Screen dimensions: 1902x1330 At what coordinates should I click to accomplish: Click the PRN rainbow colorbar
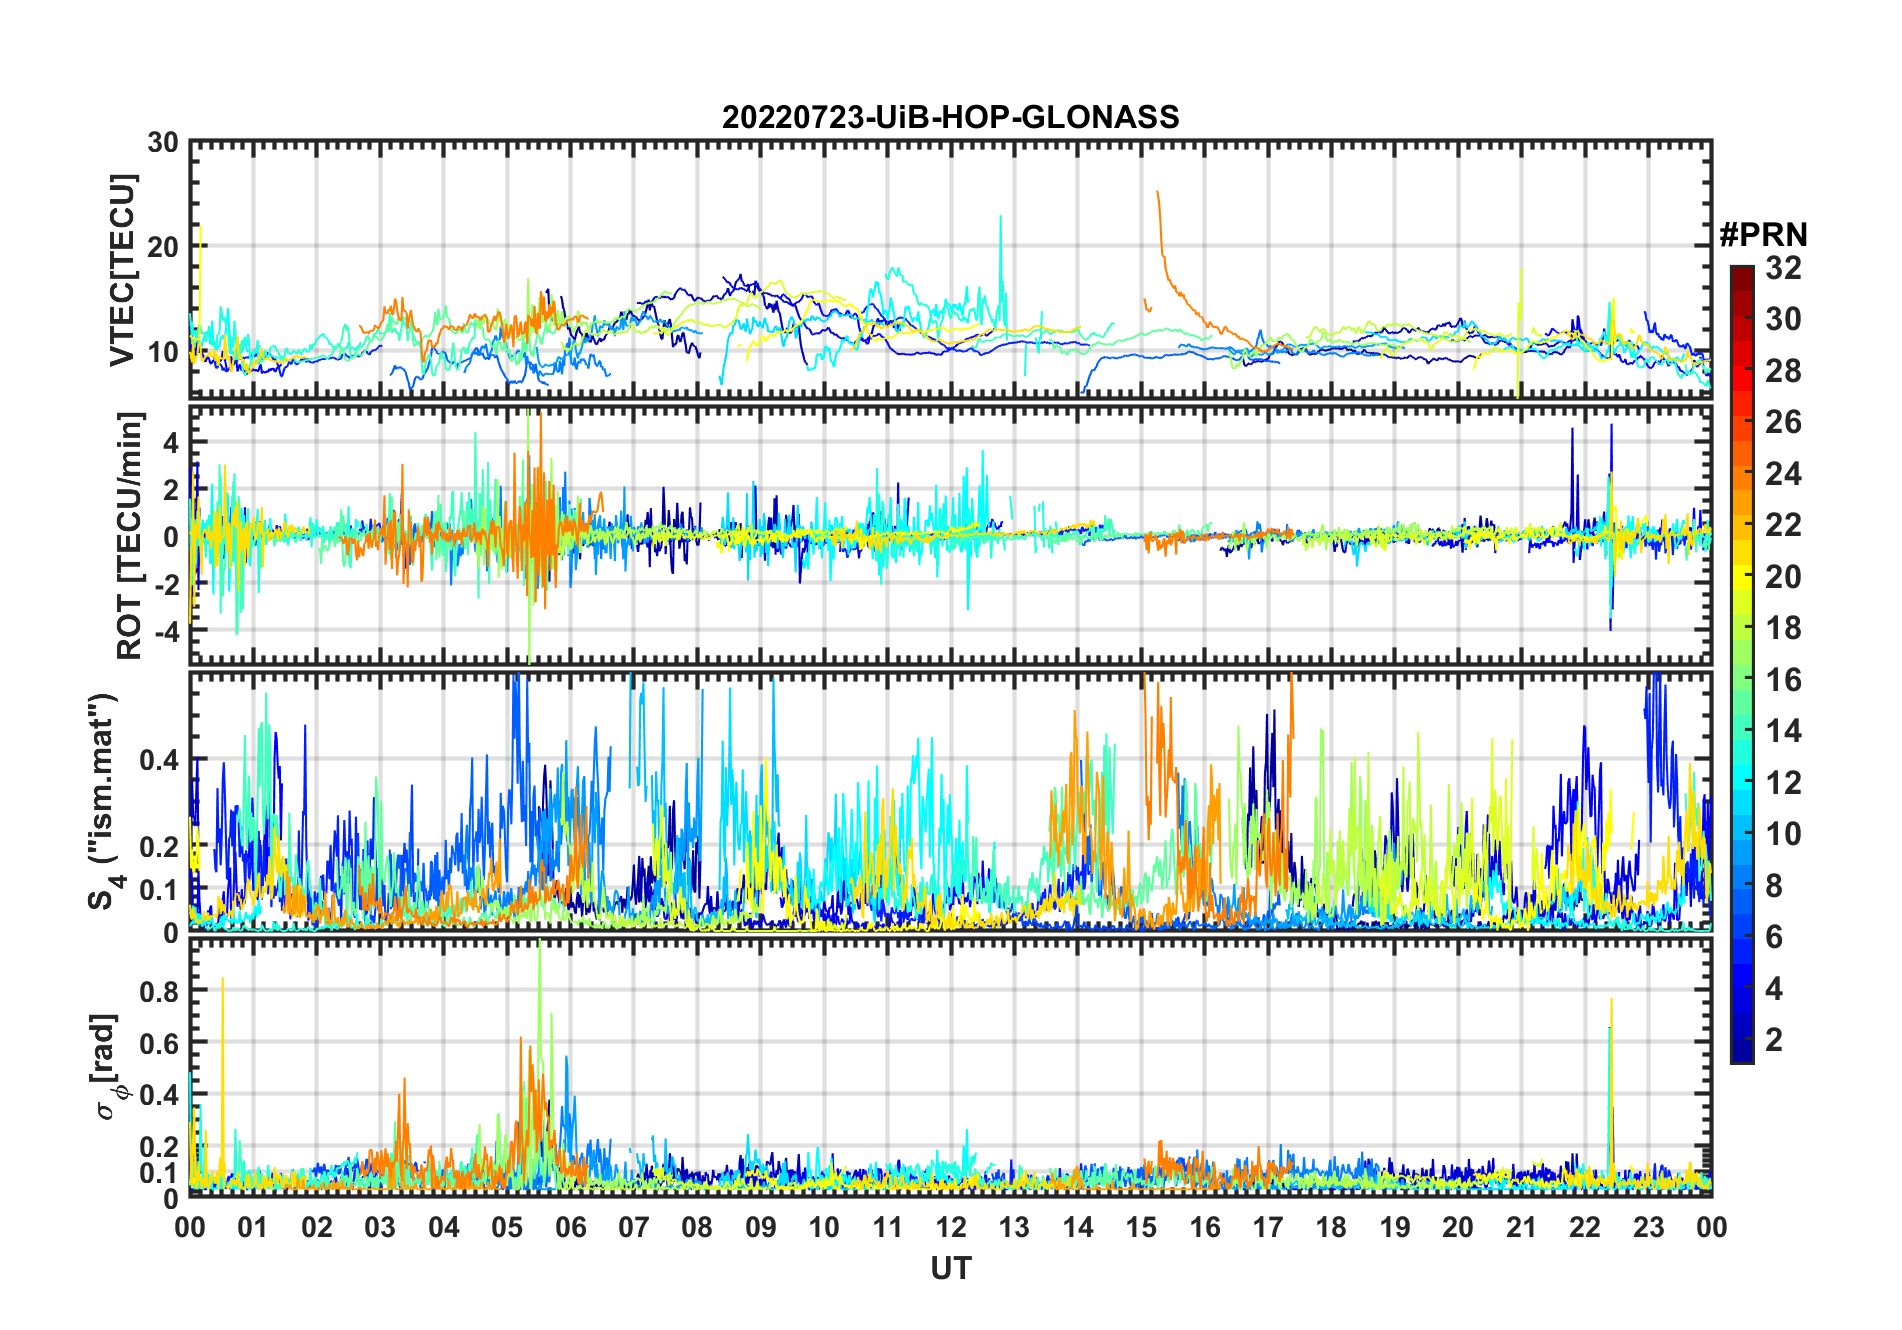click(x=1741, y=664)
